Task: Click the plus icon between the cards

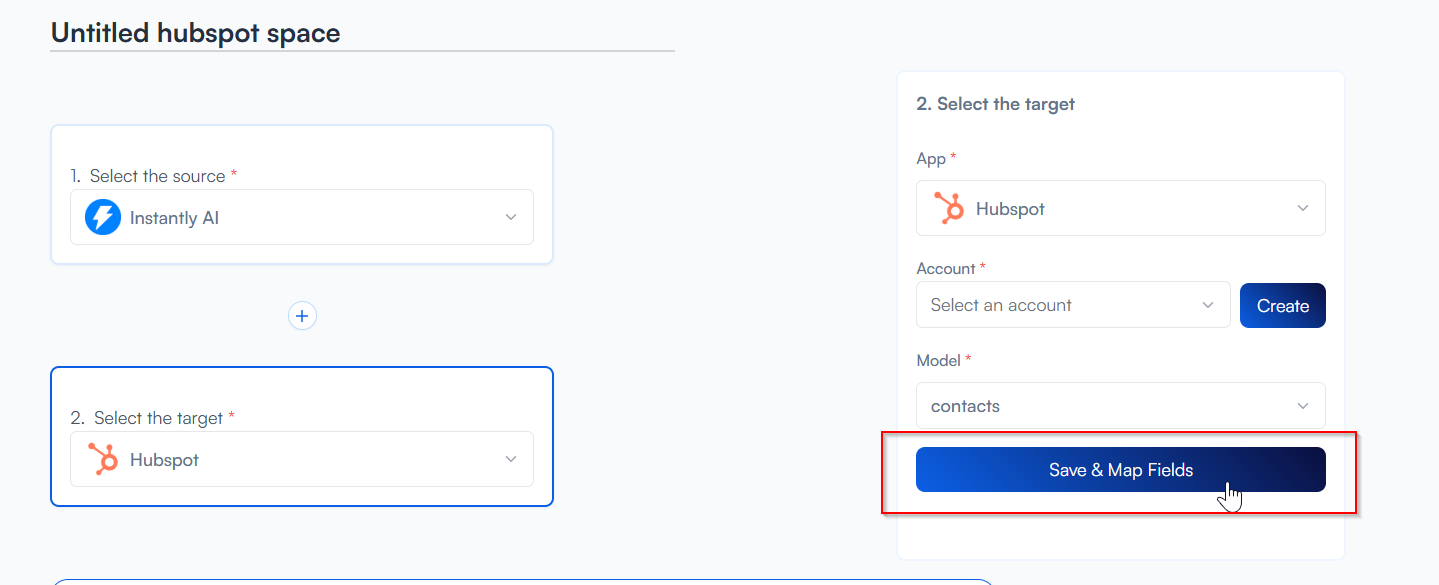Action: point(302,316)
